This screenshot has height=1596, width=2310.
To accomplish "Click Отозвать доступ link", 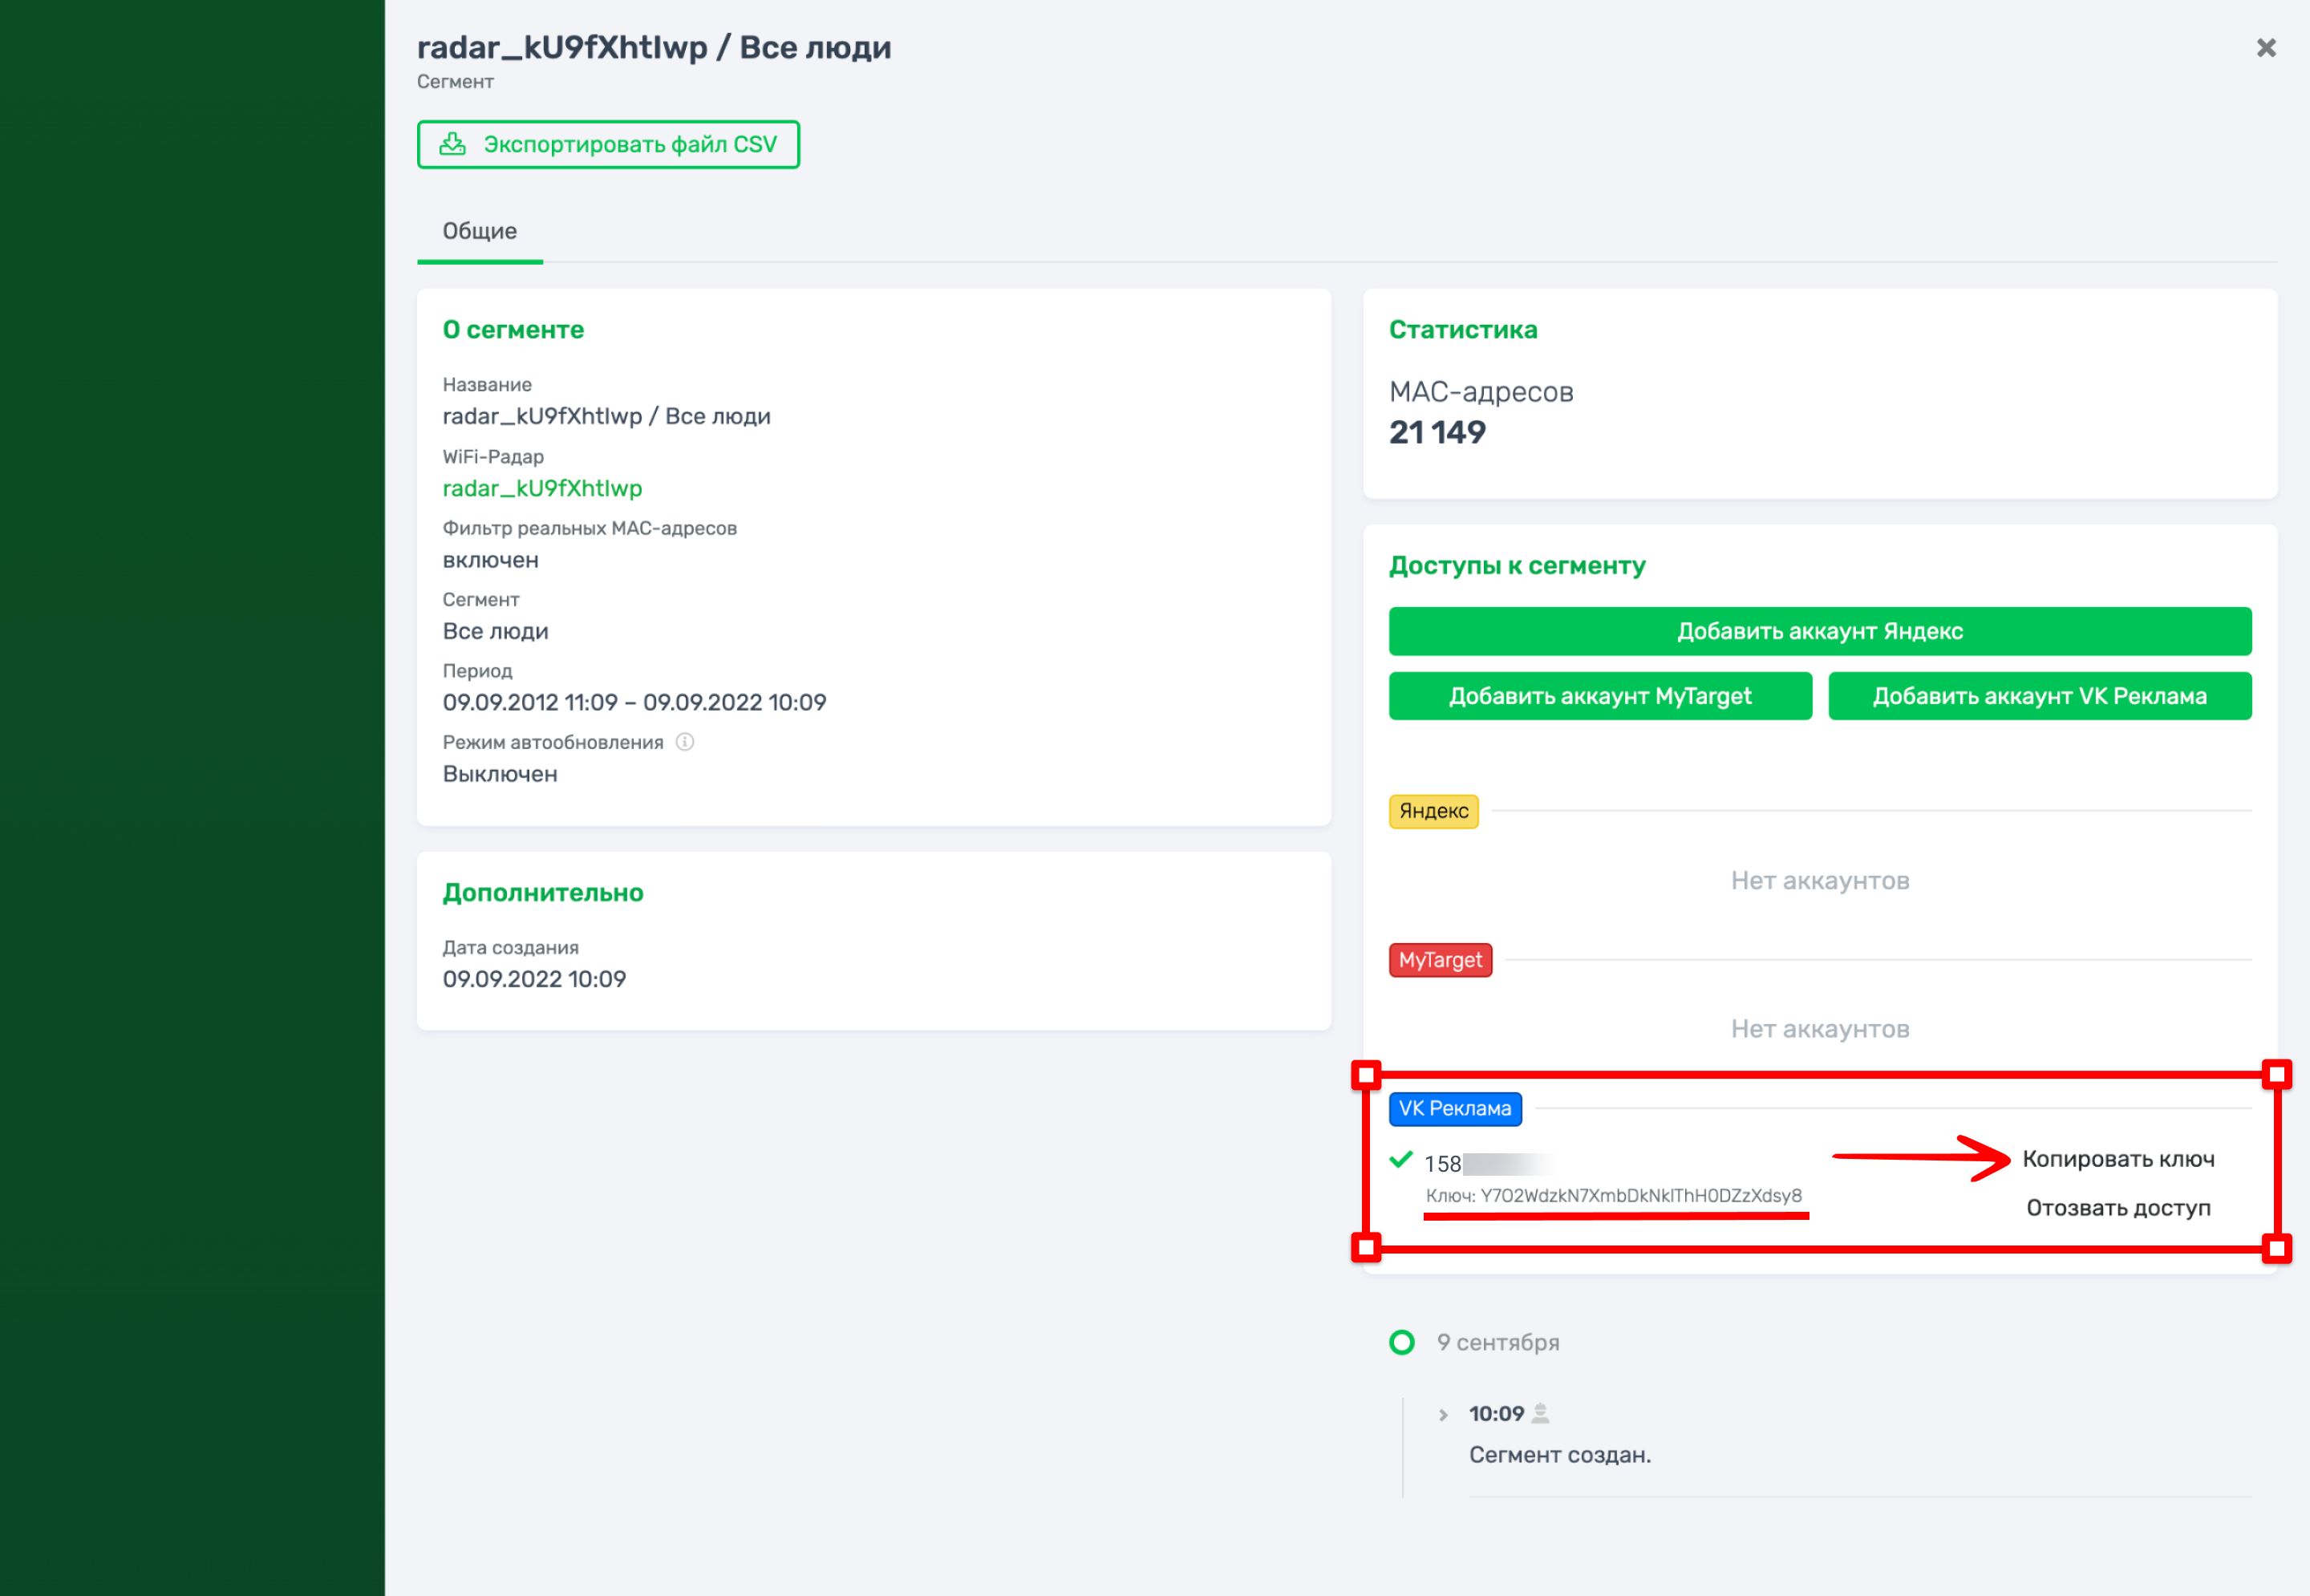I will [2118, 1208].
